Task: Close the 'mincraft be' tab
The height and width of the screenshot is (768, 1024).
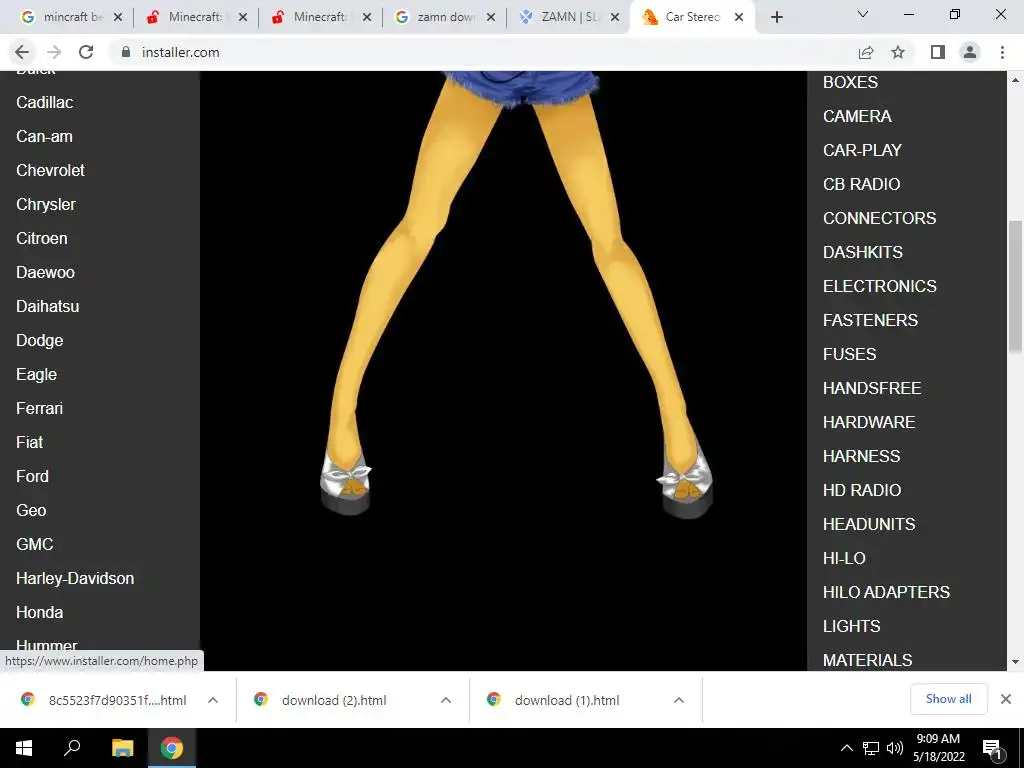Action: pos(118,18)
